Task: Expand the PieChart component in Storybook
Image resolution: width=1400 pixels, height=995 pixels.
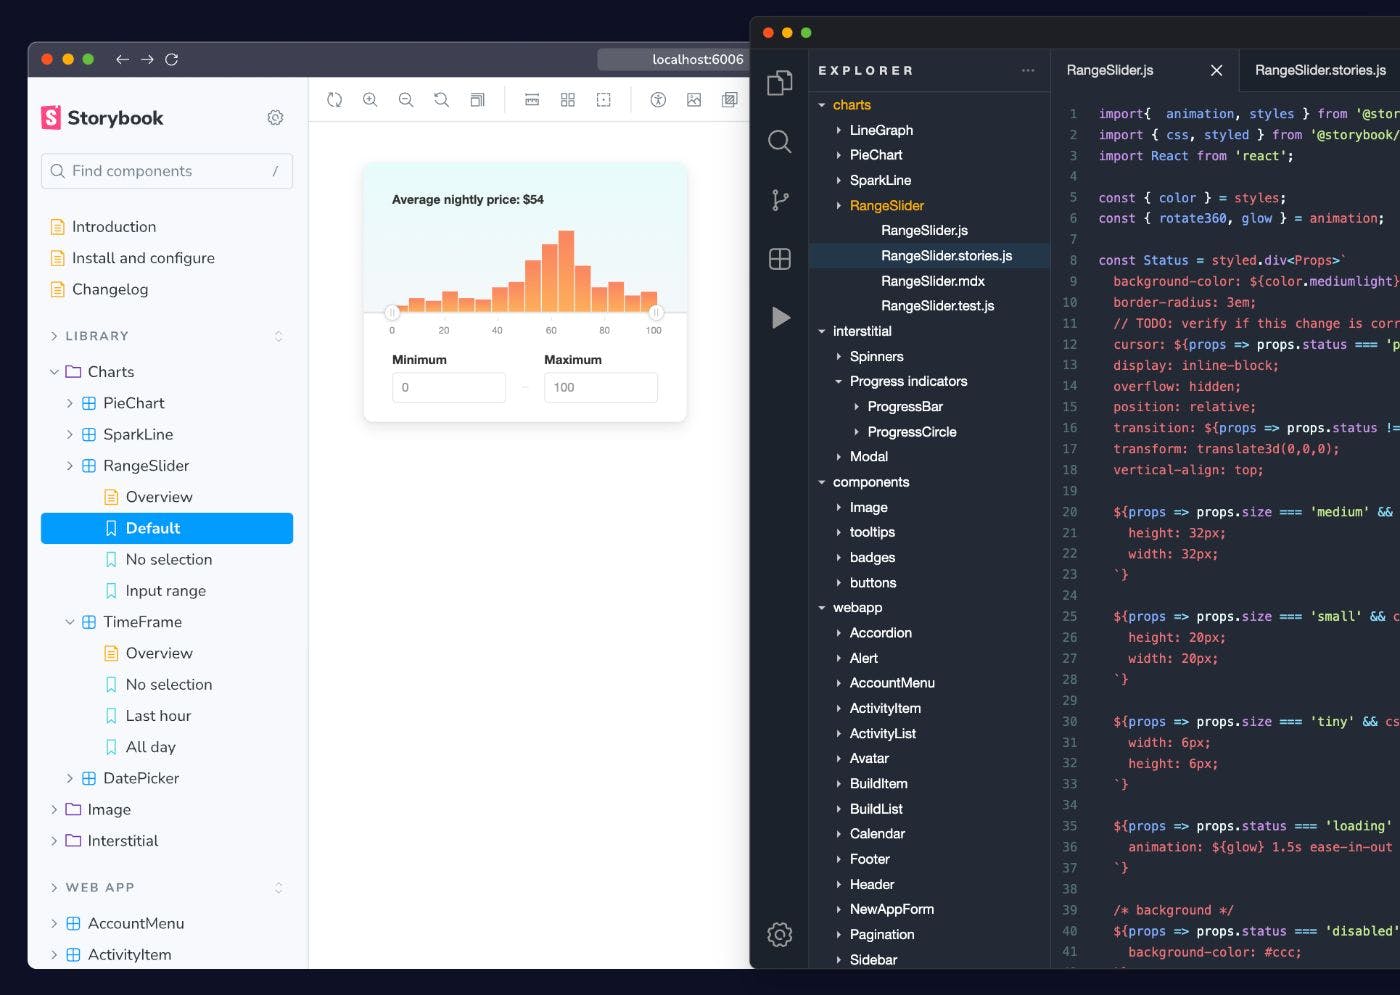Action: click(x=70, y=403)
